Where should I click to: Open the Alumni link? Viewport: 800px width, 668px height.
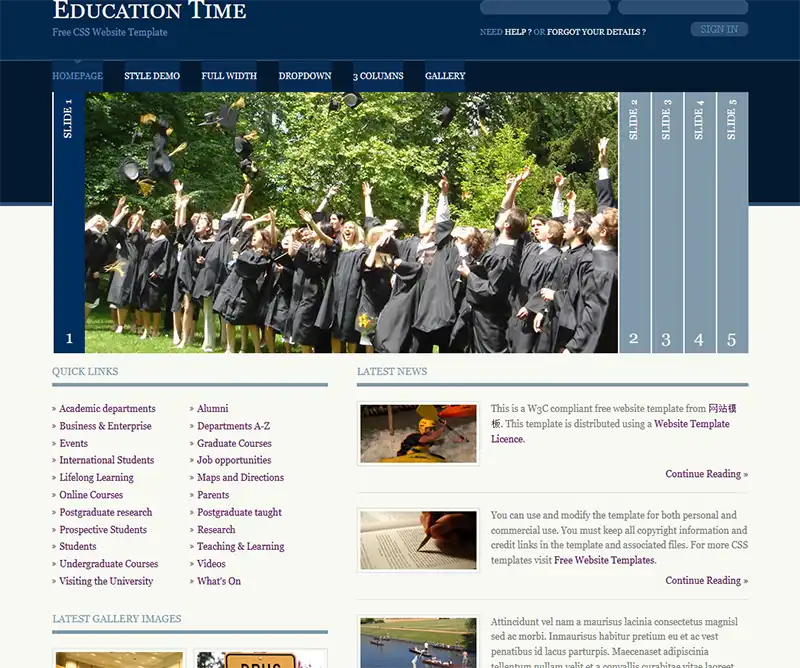(x=213, y=409)
